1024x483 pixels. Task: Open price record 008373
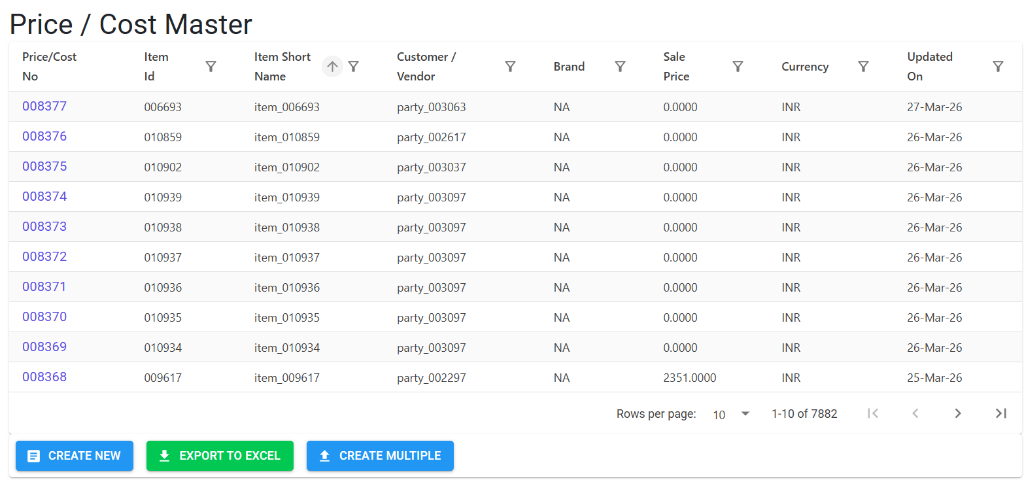(x=44, y=226)
